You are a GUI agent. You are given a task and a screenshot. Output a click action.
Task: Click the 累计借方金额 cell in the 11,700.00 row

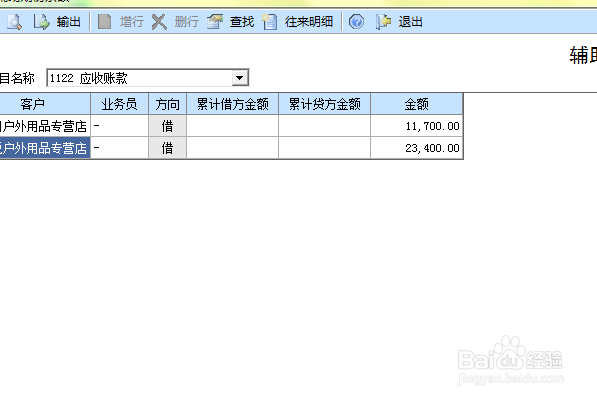[x=233, y=126]
